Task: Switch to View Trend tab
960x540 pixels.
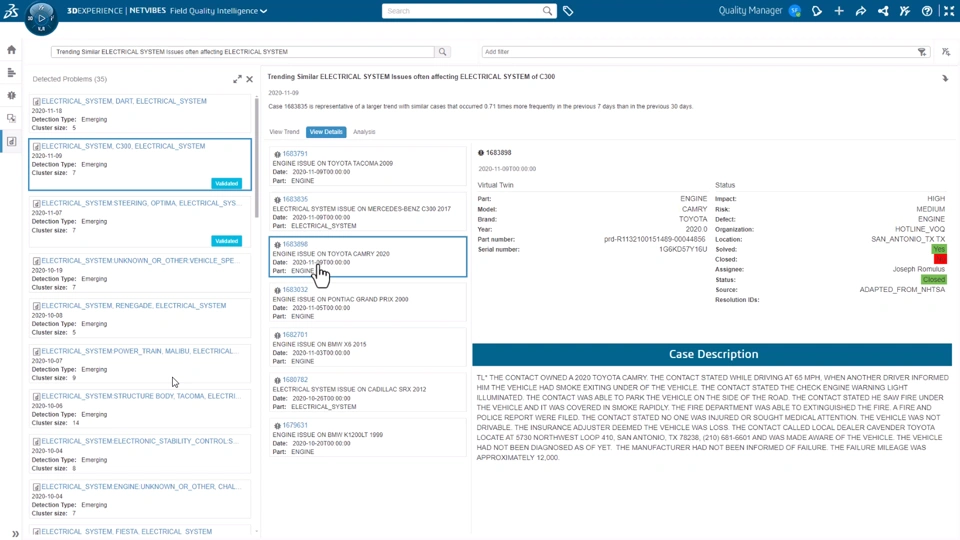Action: 284,132
